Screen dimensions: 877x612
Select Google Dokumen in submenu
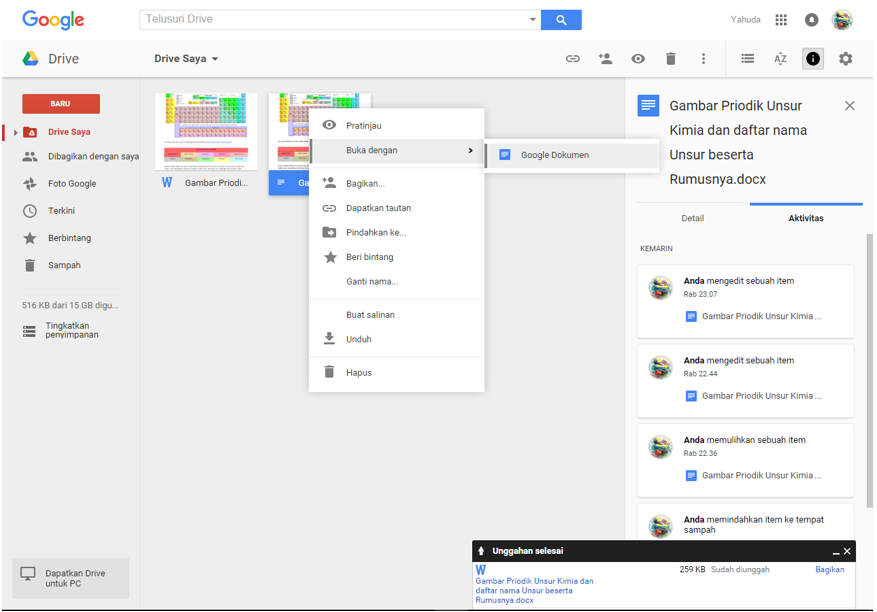[x=572, y=155]
